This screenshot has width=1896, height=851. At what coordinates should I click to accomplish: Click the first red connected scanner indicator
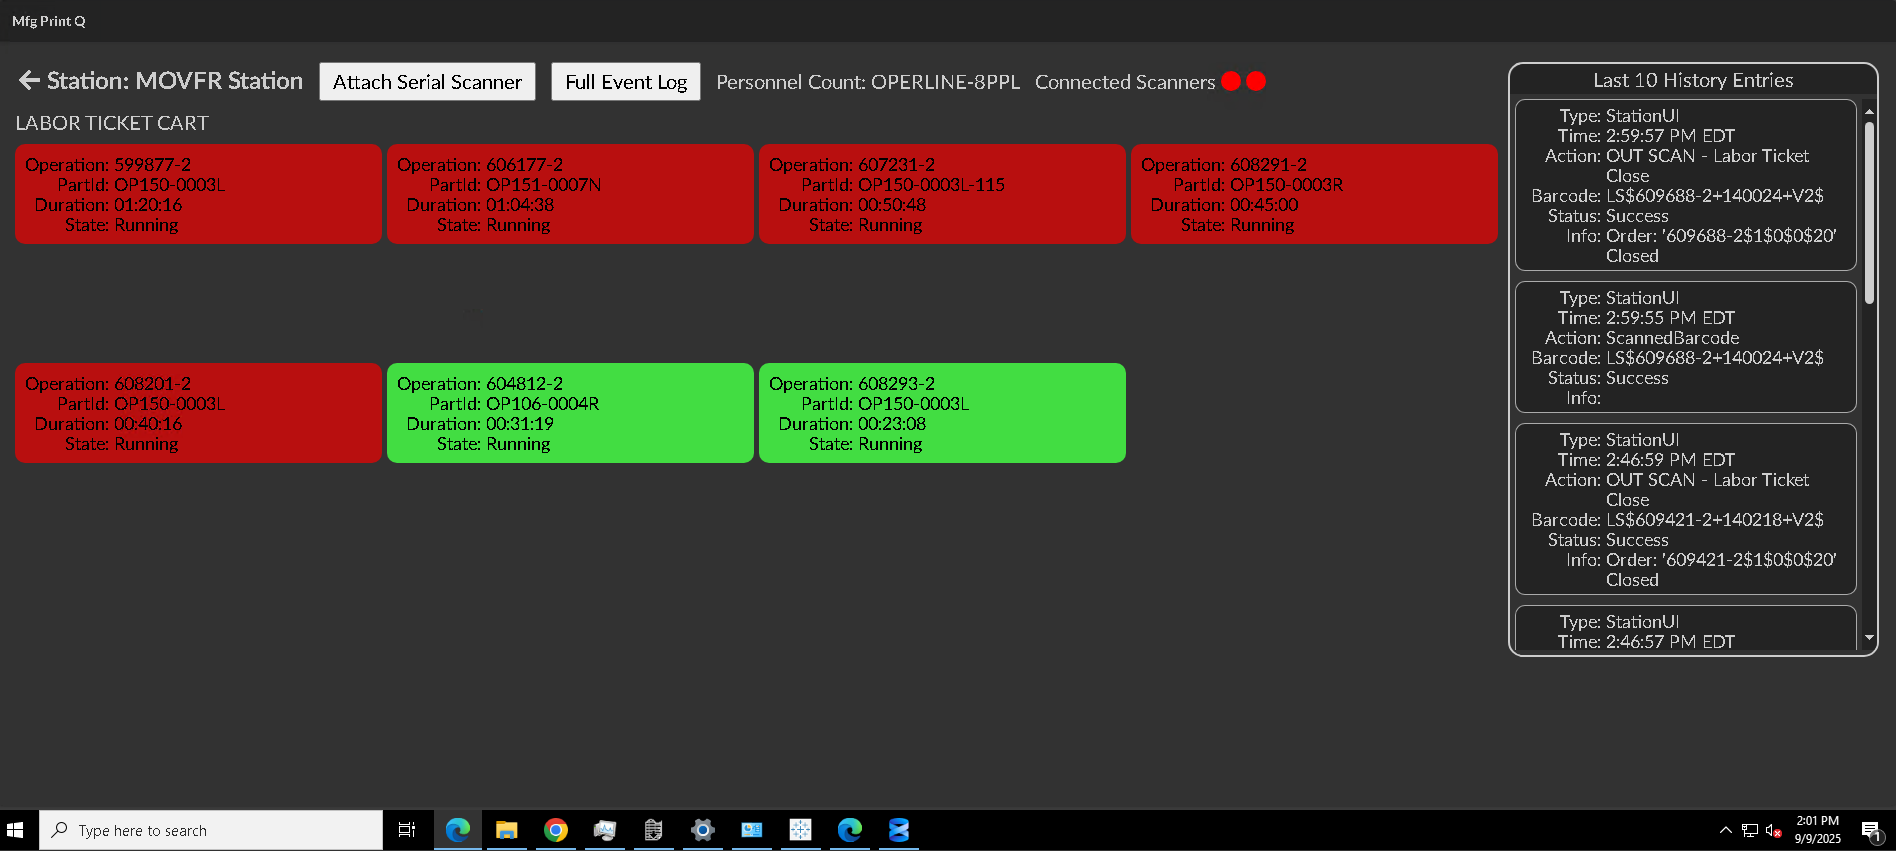tap(1231, 81)
